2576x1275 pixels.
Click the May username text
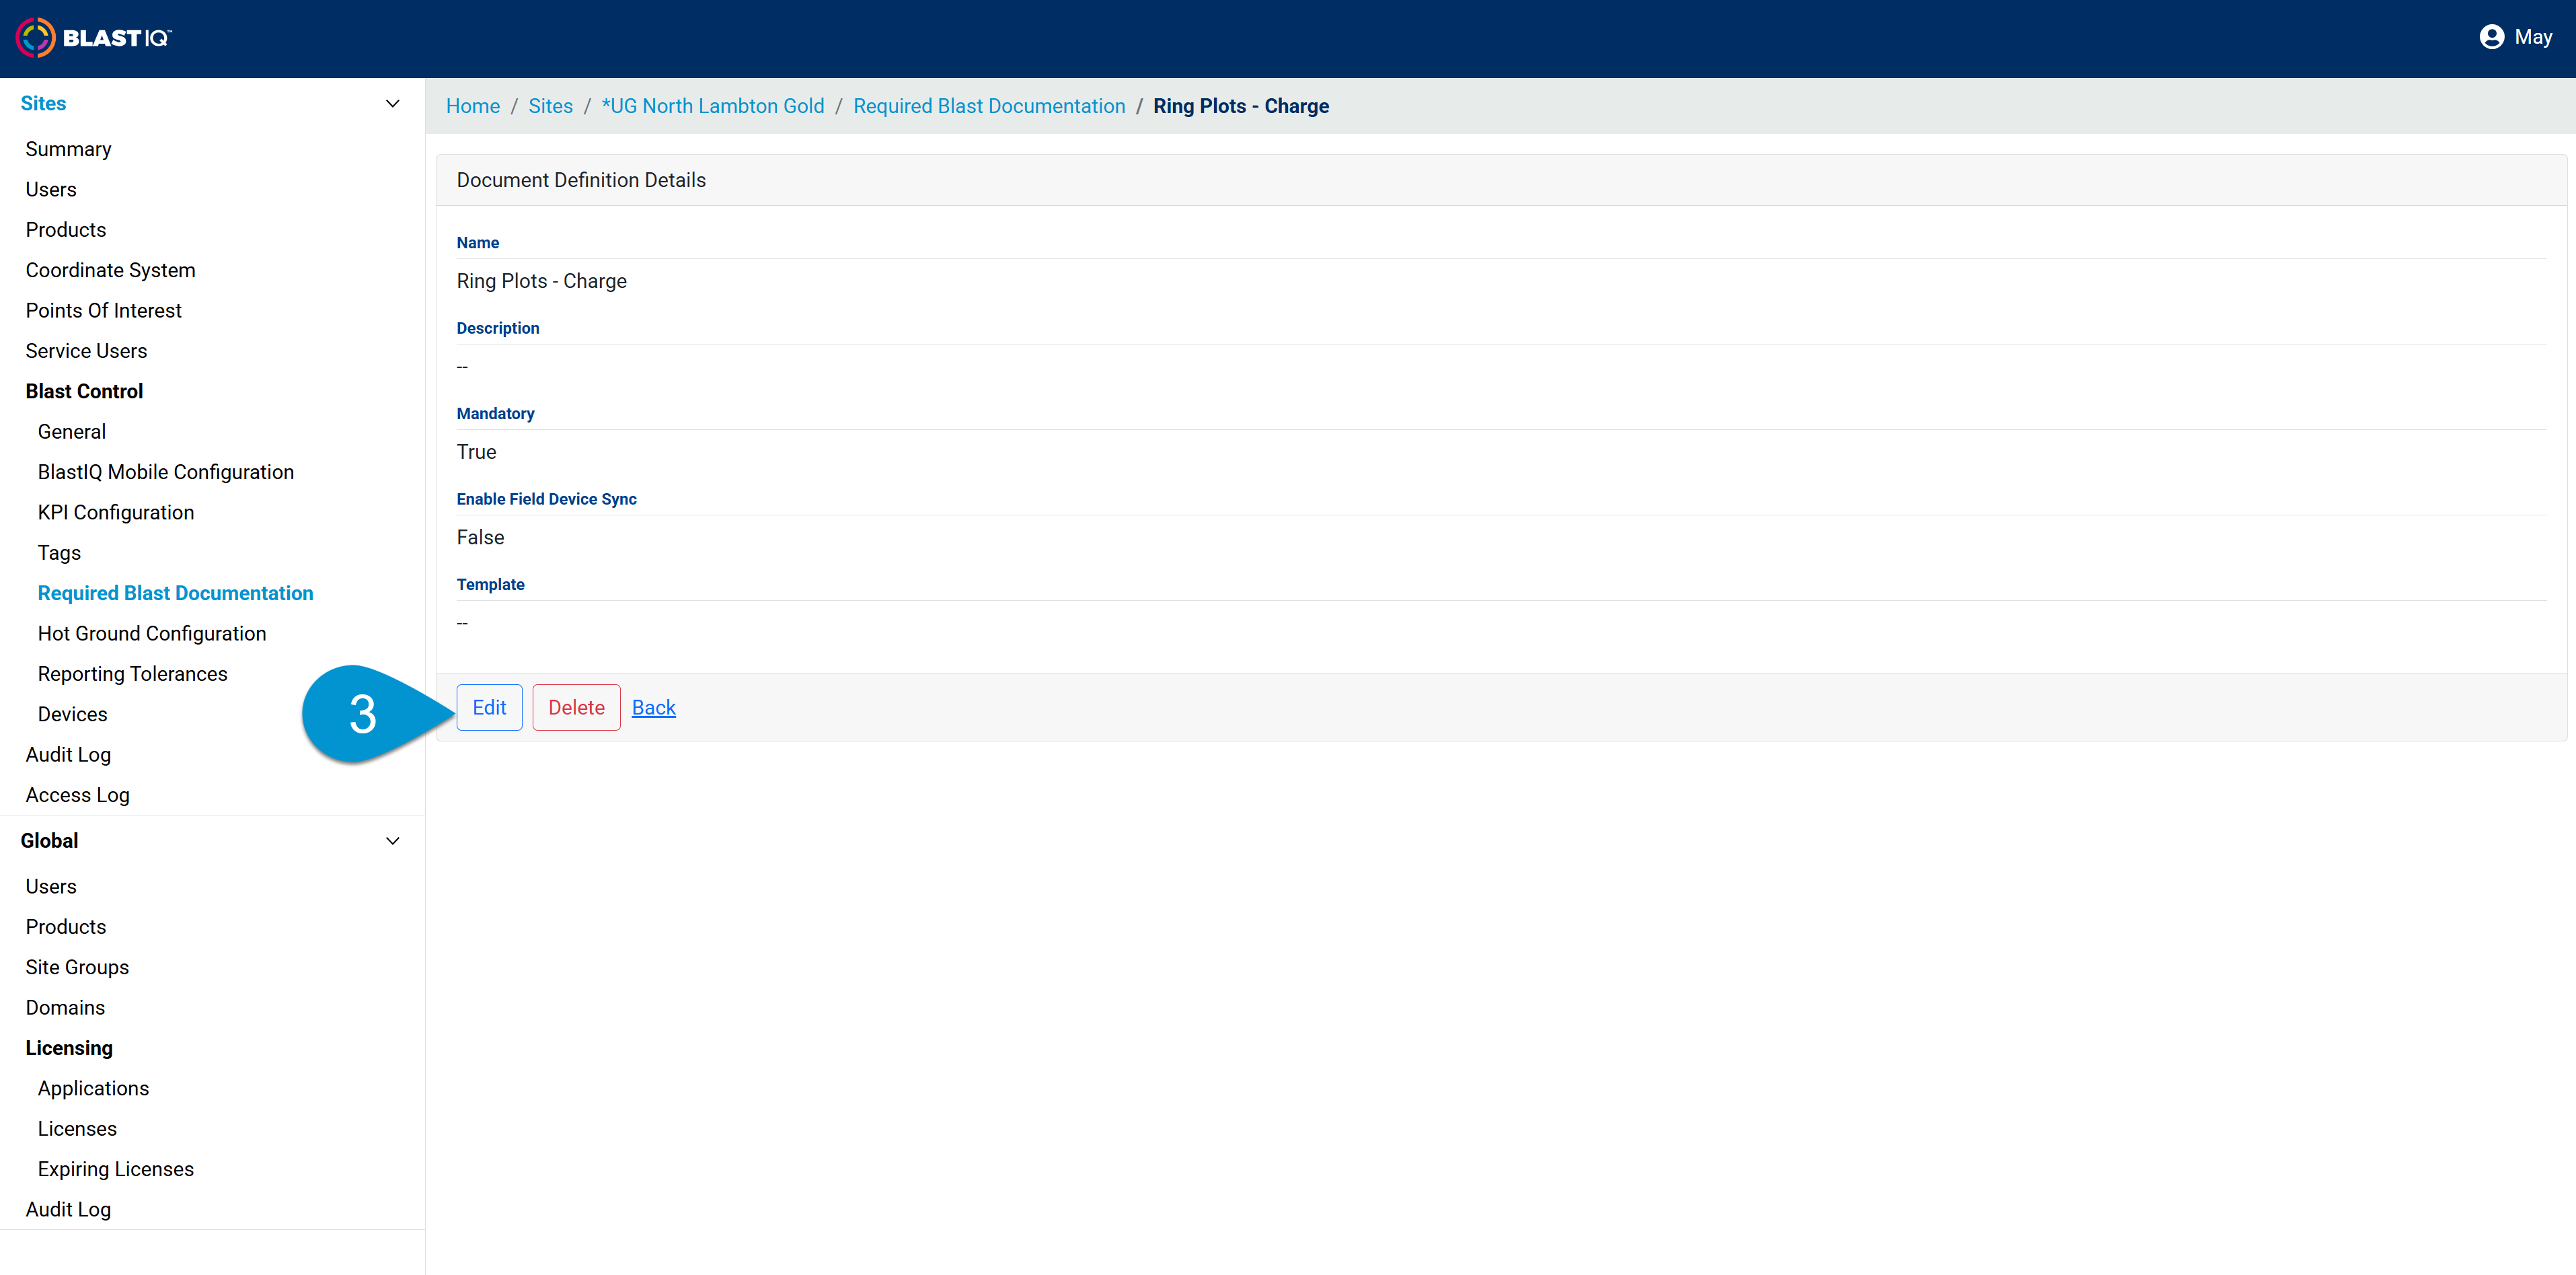2533,37
